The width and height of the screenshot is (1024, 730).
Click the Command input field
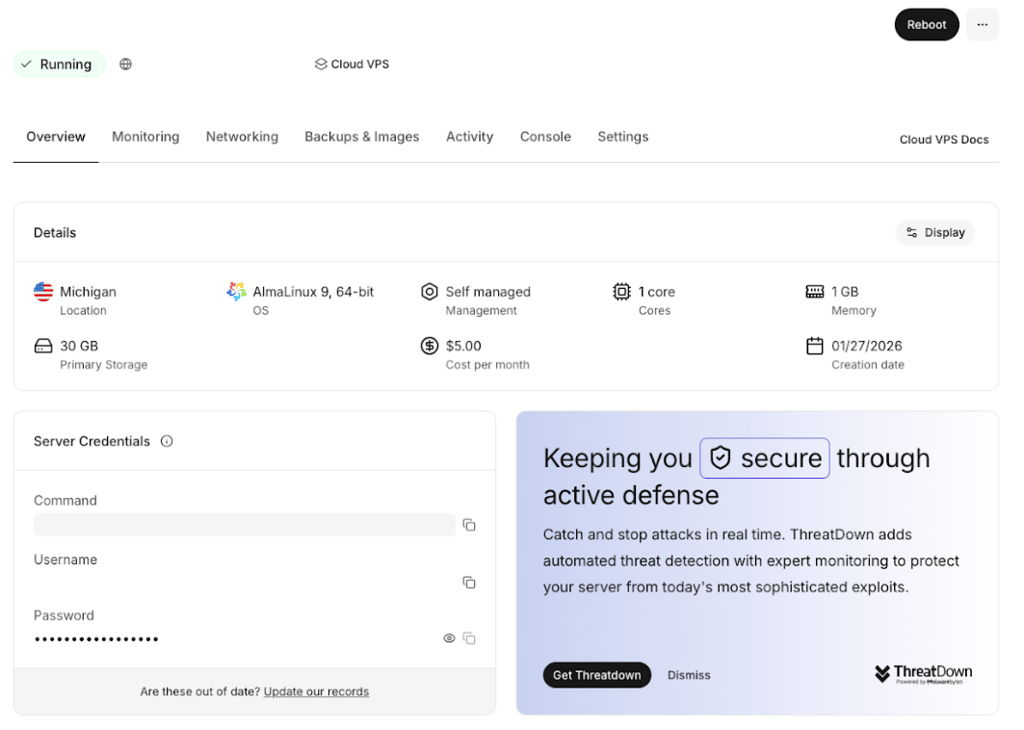coord(244,525)
